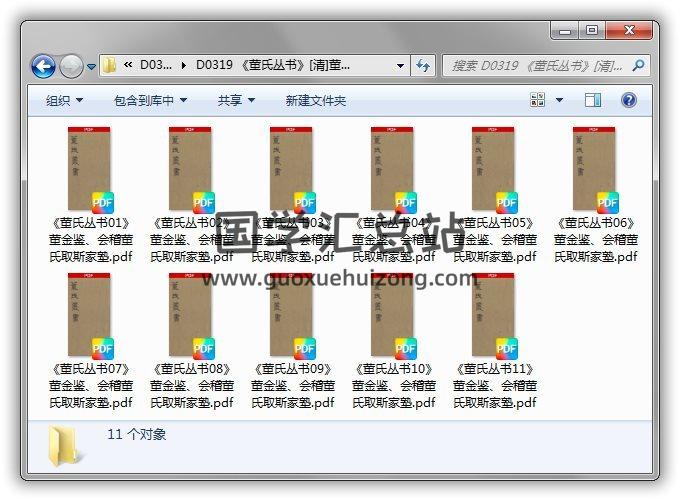
Task: Click the 新建文件夹 button
Action: [316, 100]
